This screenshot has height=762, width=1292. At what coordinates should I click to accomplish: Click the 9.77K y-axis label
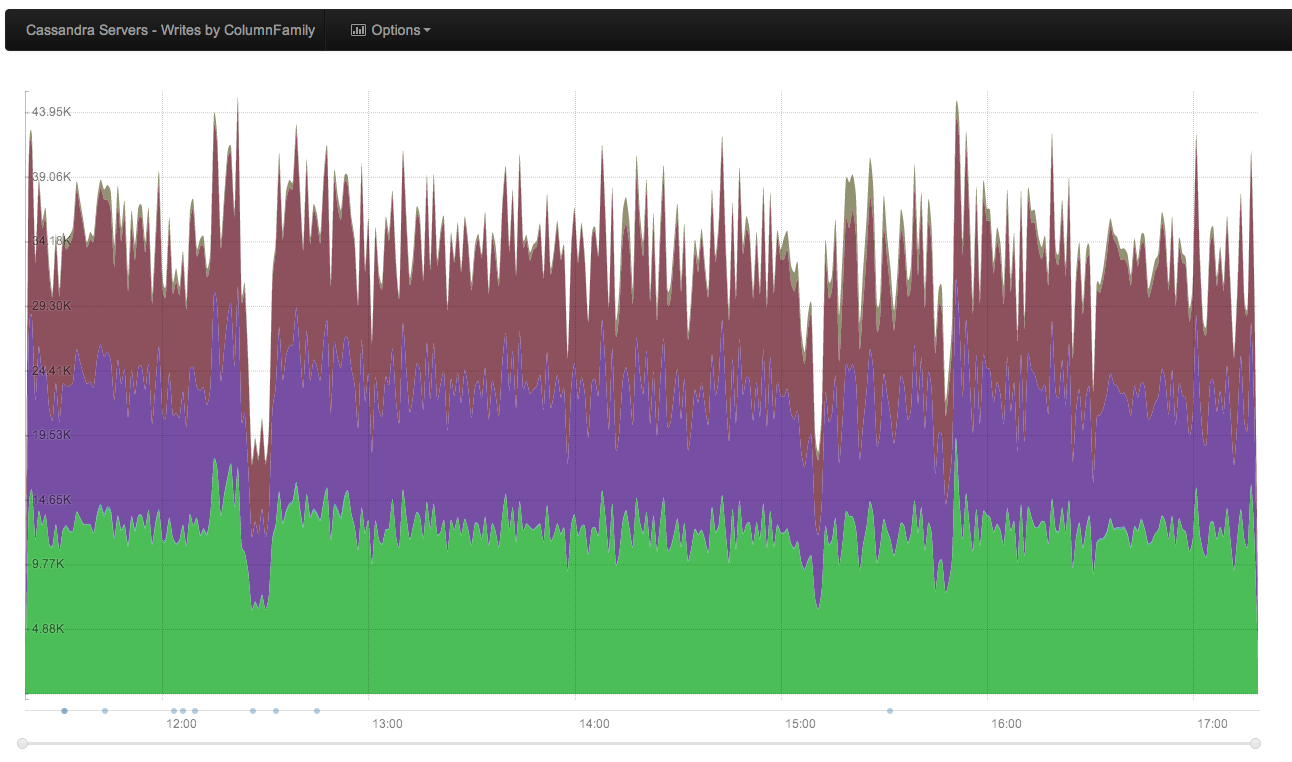49,564
